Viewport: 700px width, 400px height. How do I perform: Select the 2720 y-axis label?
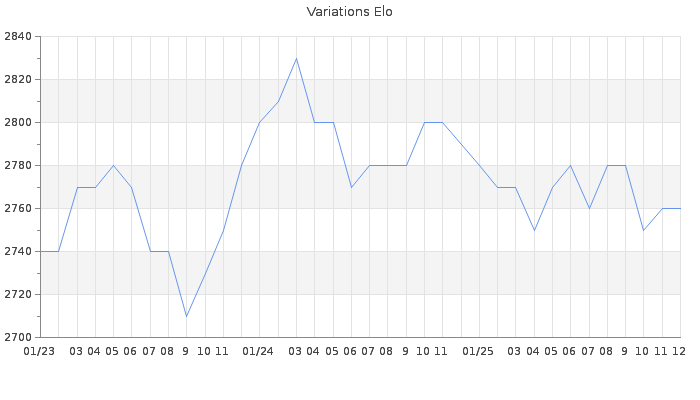click(18, 295)
